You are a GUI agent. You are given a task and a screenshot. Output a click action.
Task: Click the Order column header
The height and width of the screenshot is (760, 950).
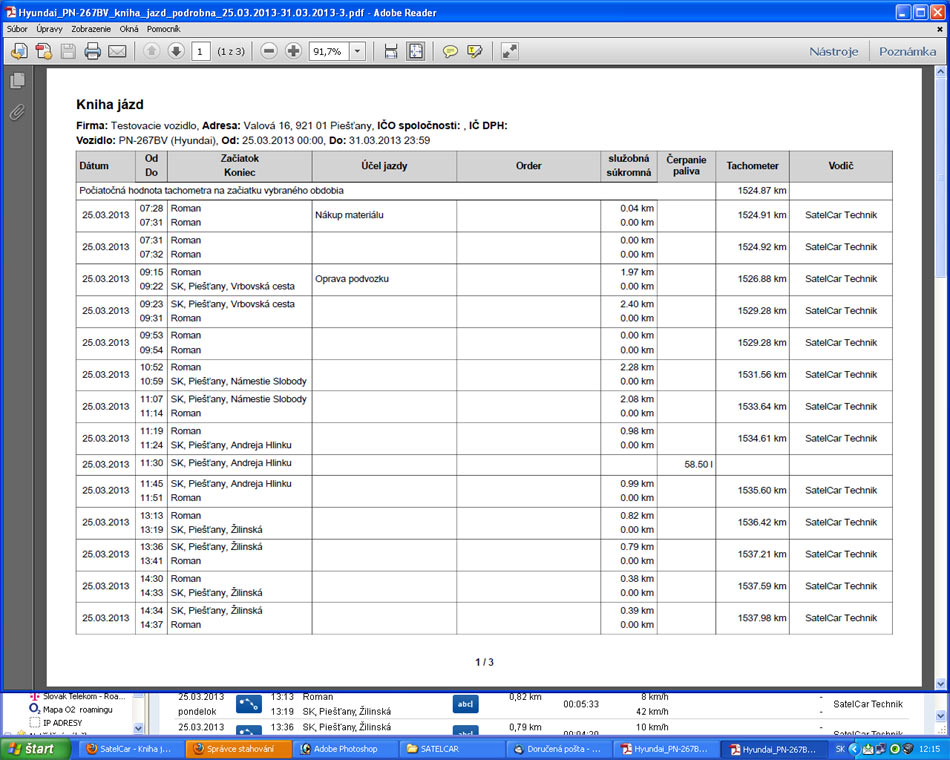coord(528,165)
